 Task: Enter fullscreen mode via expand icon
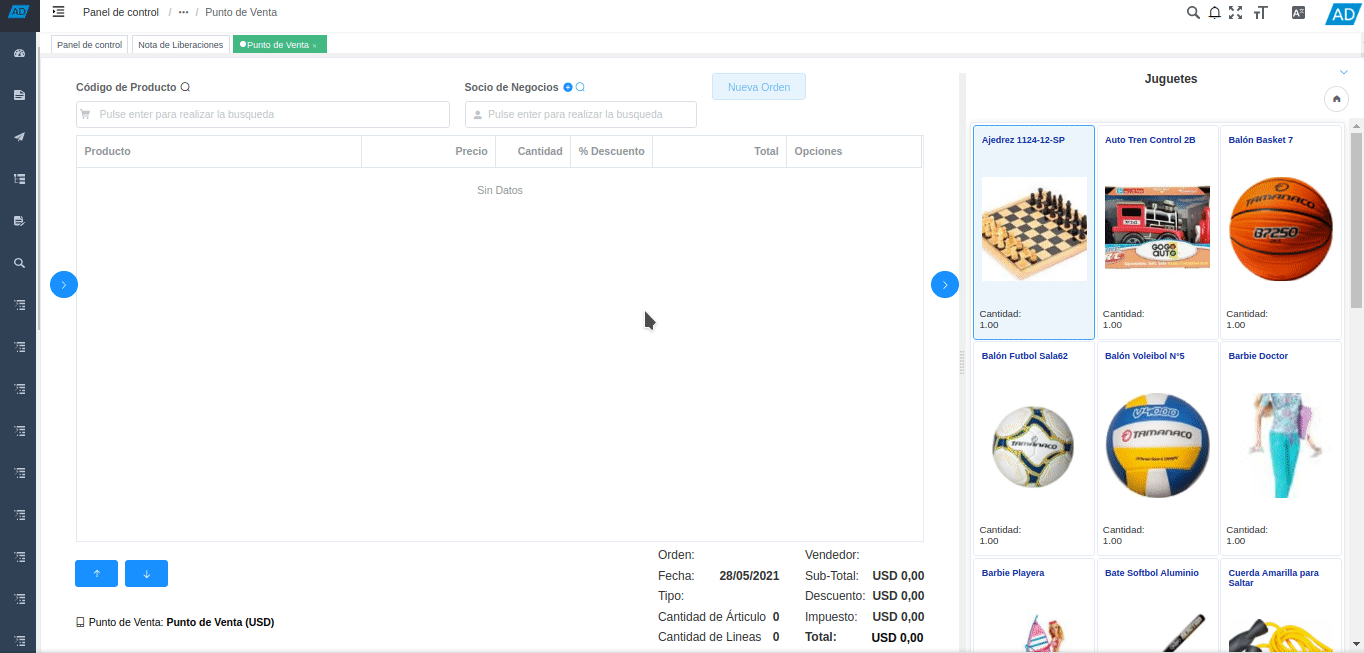[1236, 13]
